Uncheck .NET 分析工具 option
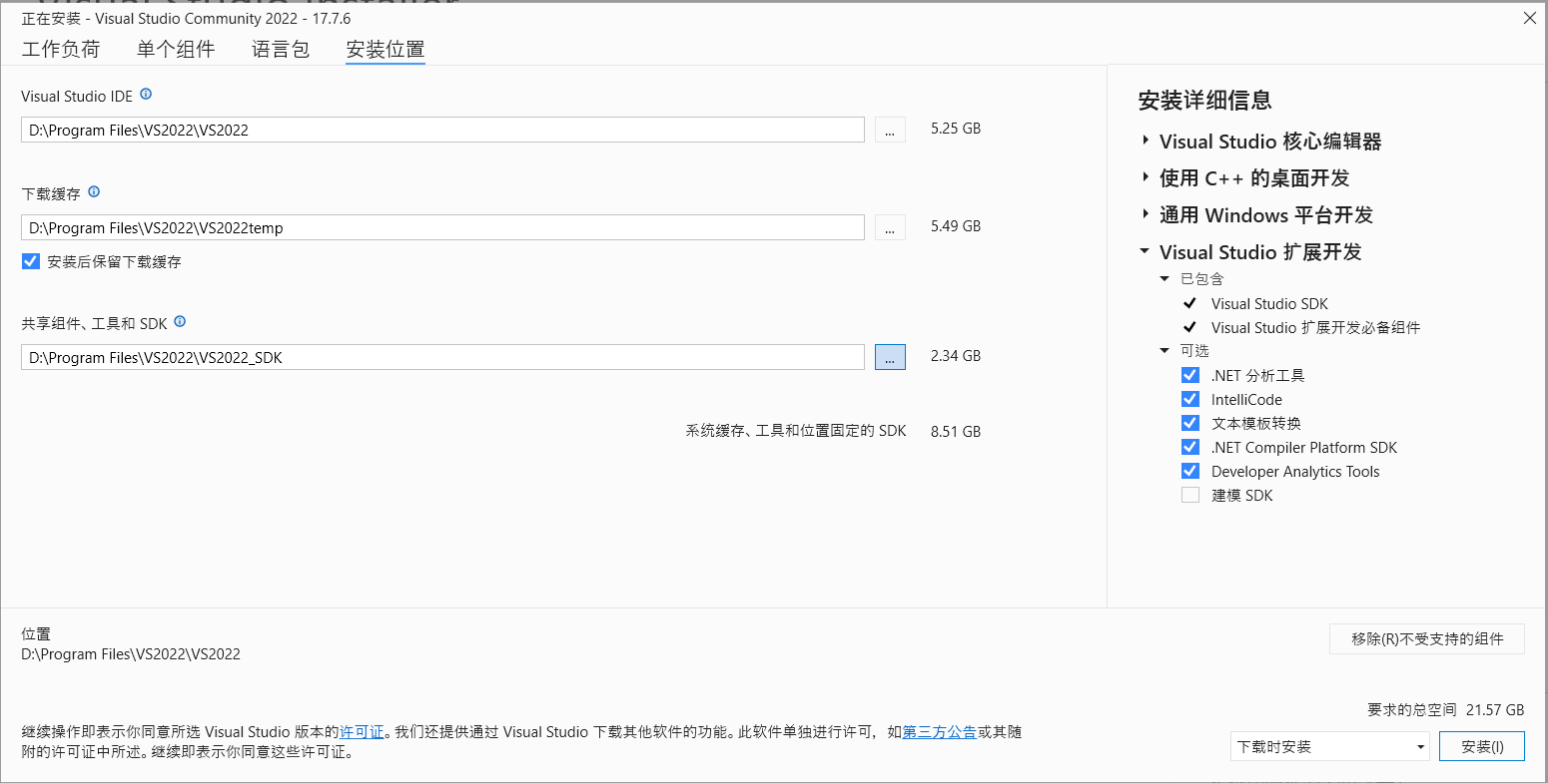Screen dimensions: 1548x783 point(1190,376)
